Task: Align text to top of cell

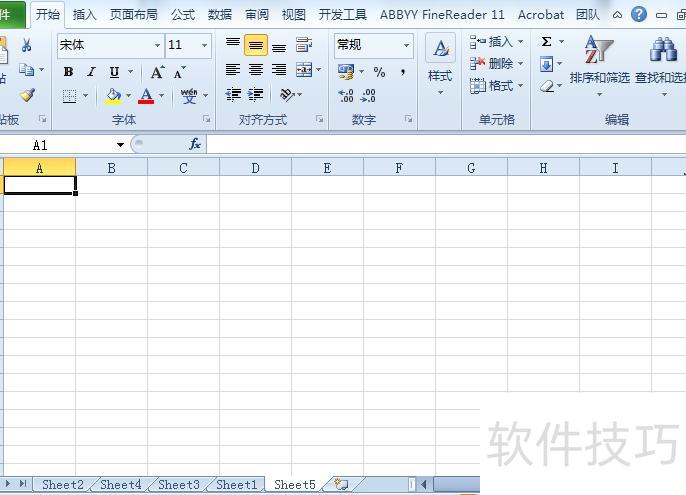Action: point(233,44)
